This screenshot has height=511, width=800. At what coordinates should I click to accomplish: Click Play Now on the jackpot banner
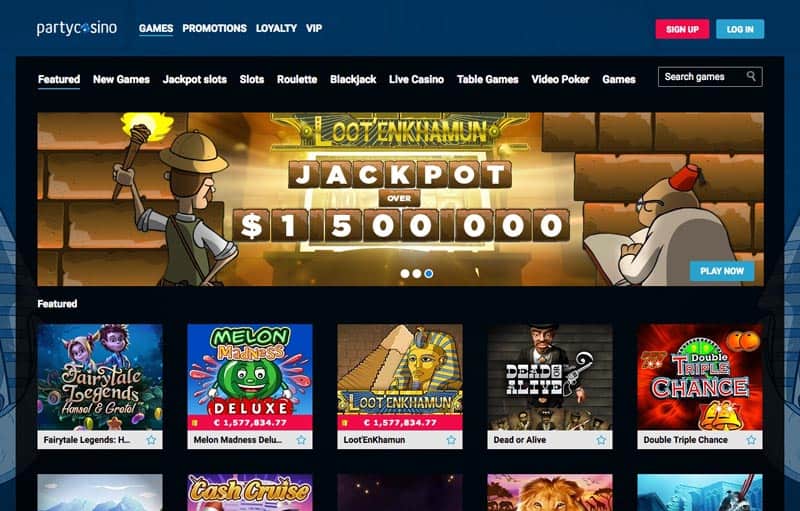(722, 271)
